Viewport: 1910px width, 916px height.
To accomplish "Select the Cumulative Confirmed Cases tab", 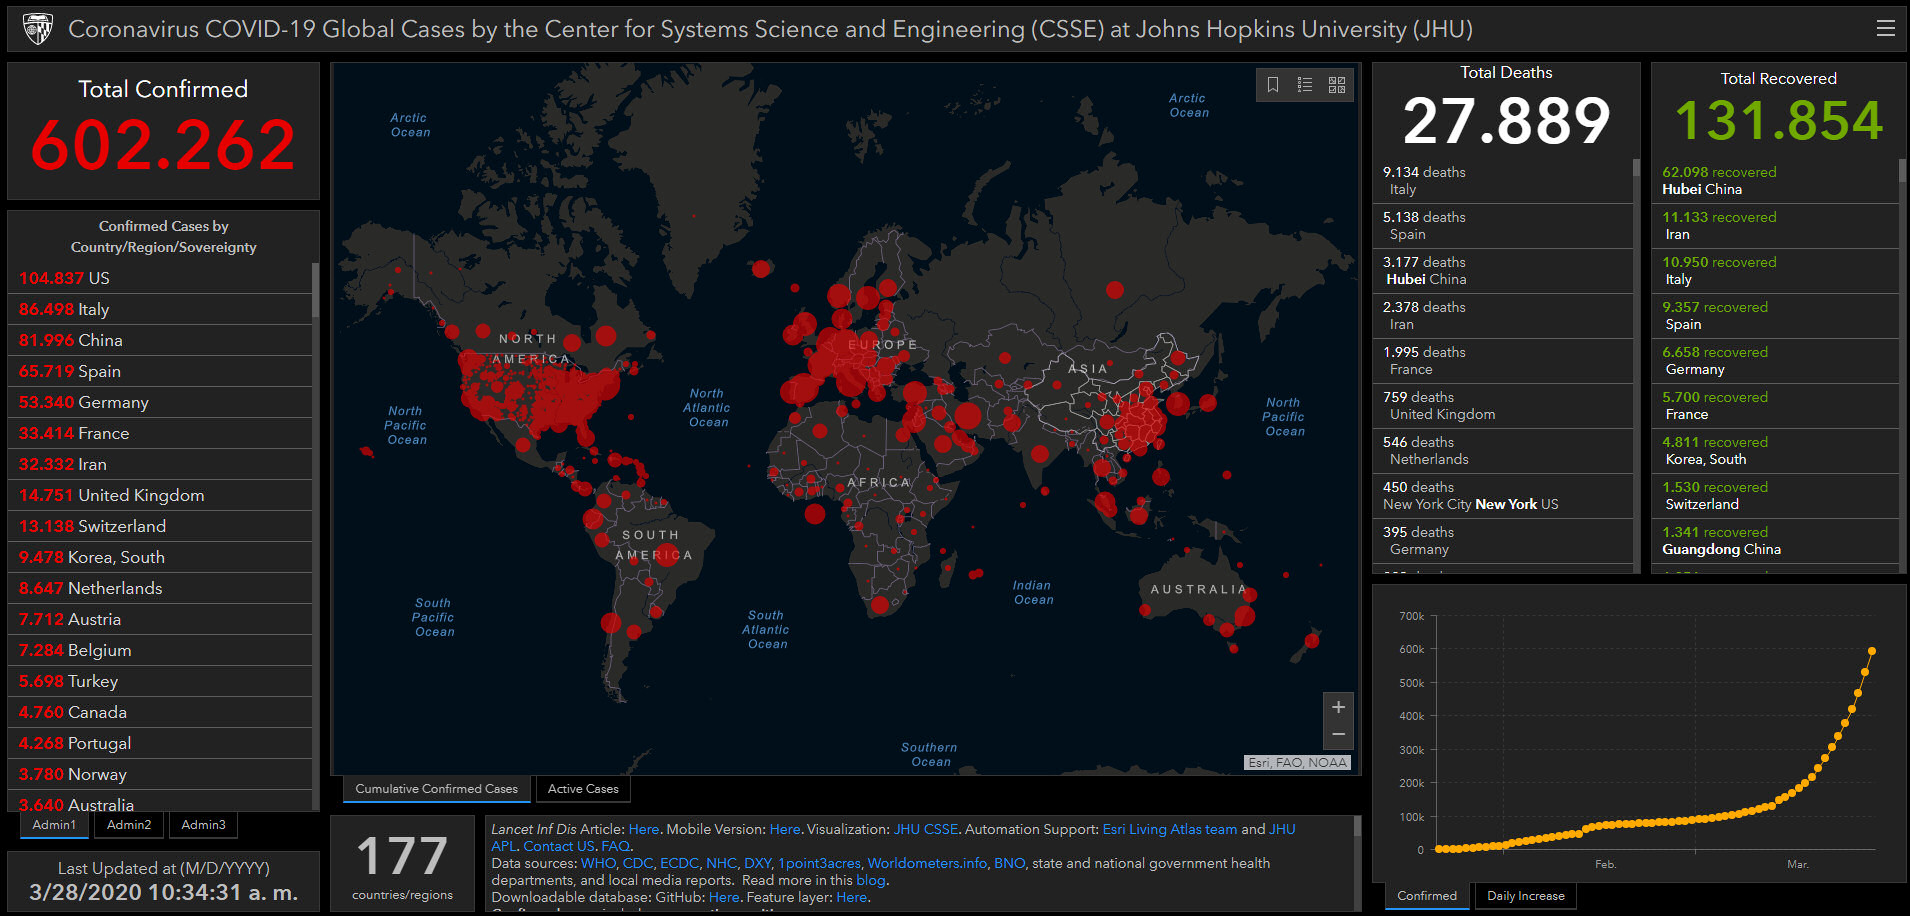I will (436, 789).
